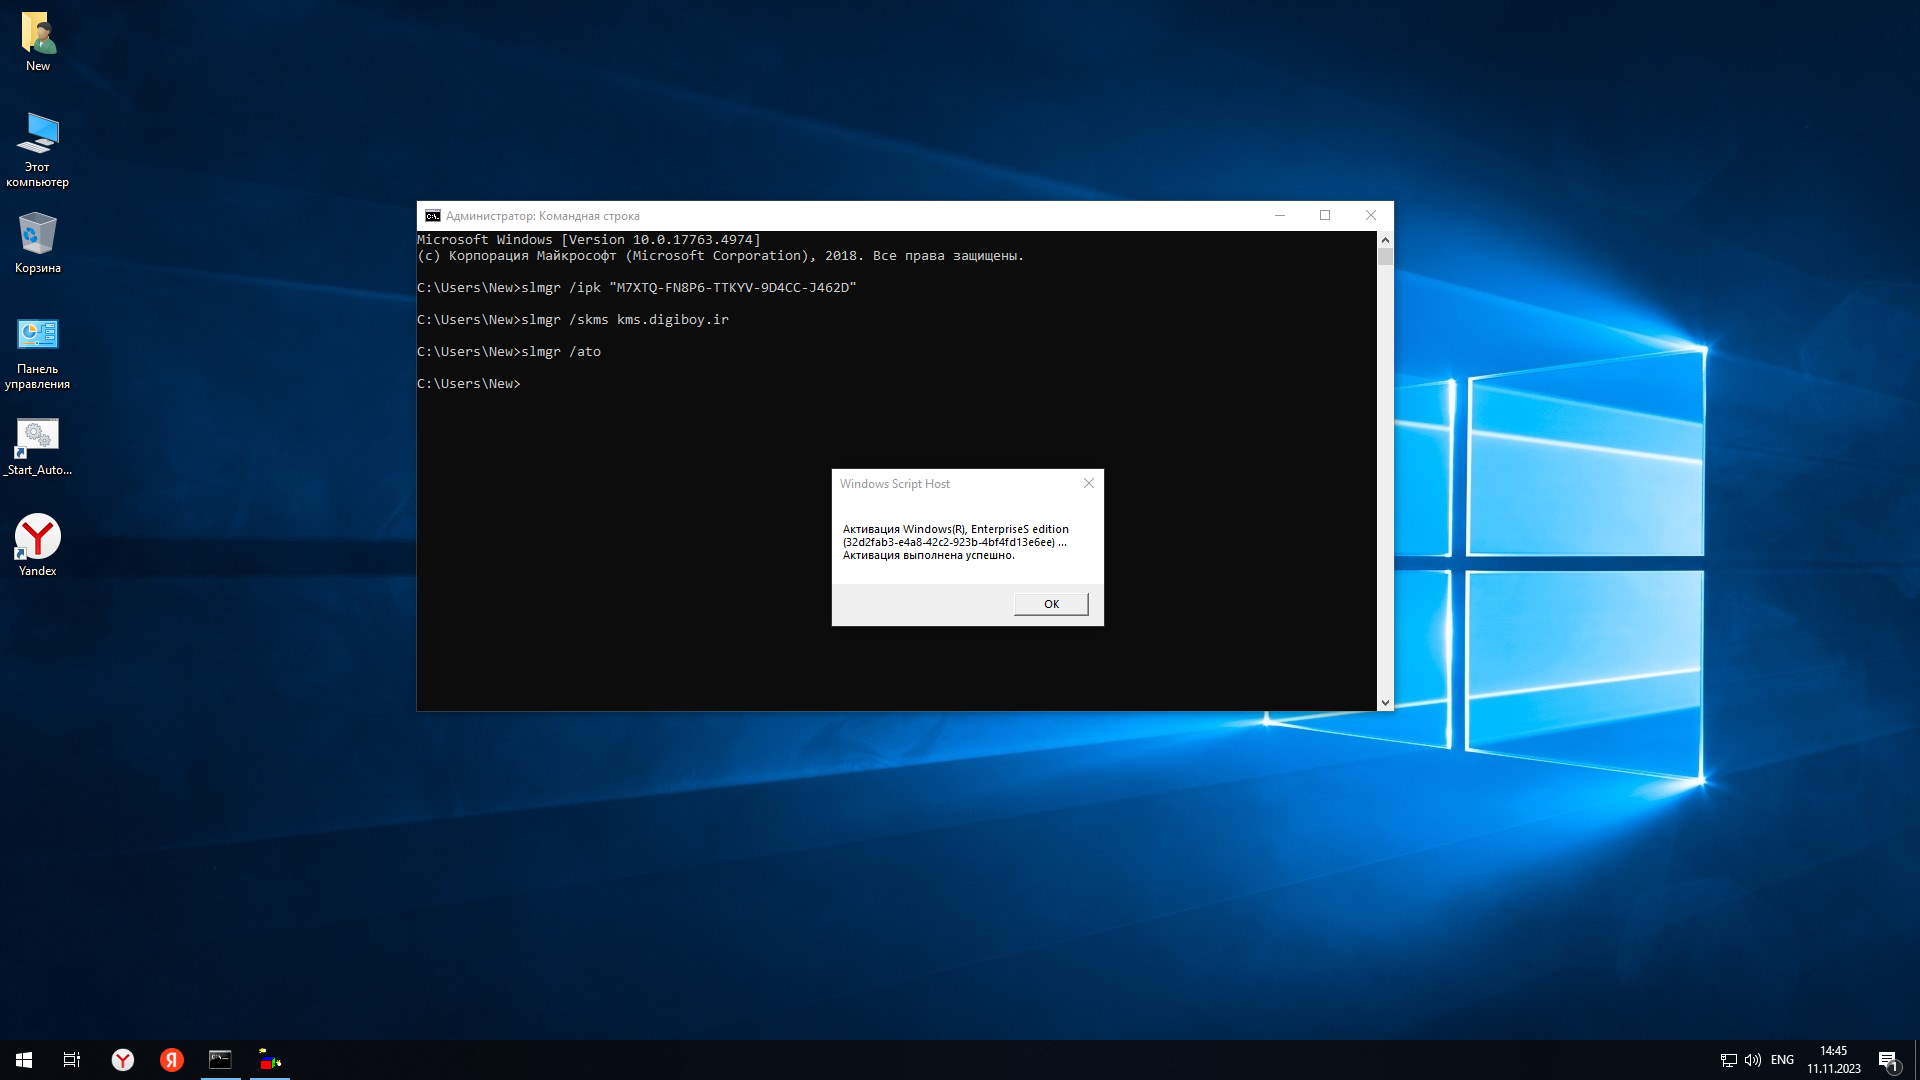This screenshot has height=1080, width=1920.
Task: Close the Windows Script Host dialog
Action: 1089,483
